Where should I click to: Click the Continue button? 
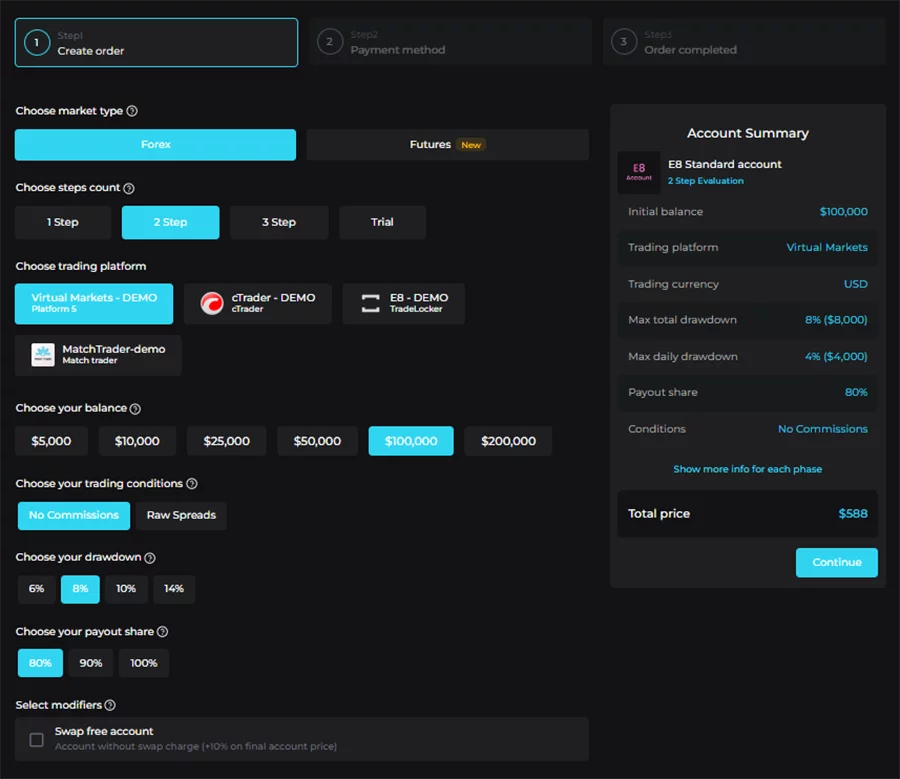tap(836, 563)
